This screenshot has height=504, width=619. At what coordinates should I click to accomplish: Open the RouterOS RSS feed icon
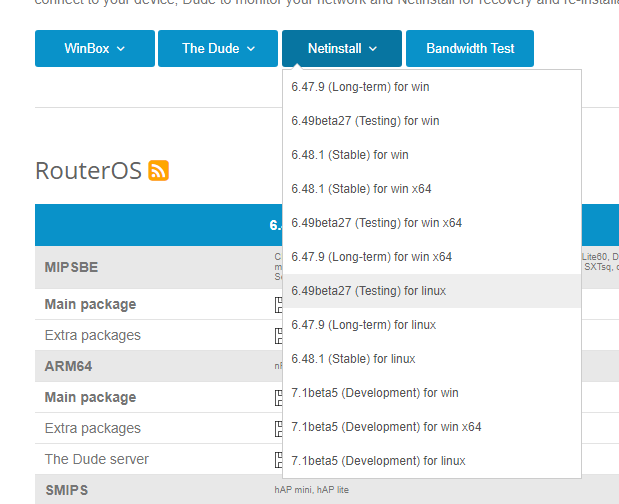point(159,170)
